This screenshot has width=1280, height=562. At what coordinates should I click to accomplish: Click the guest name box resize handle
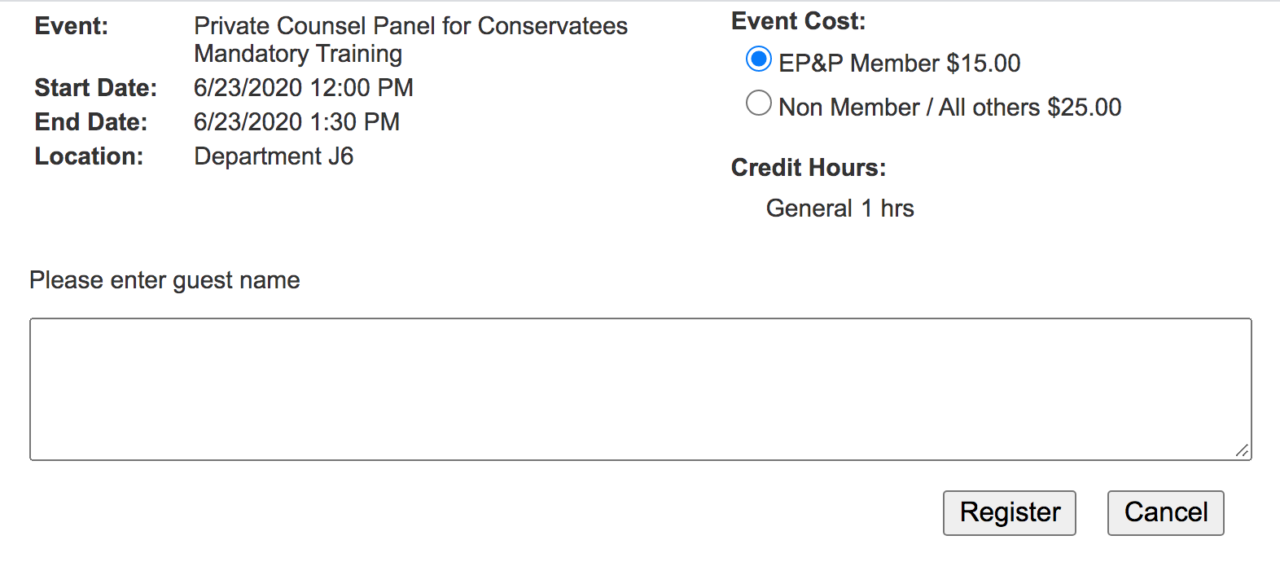point(1242,451)
